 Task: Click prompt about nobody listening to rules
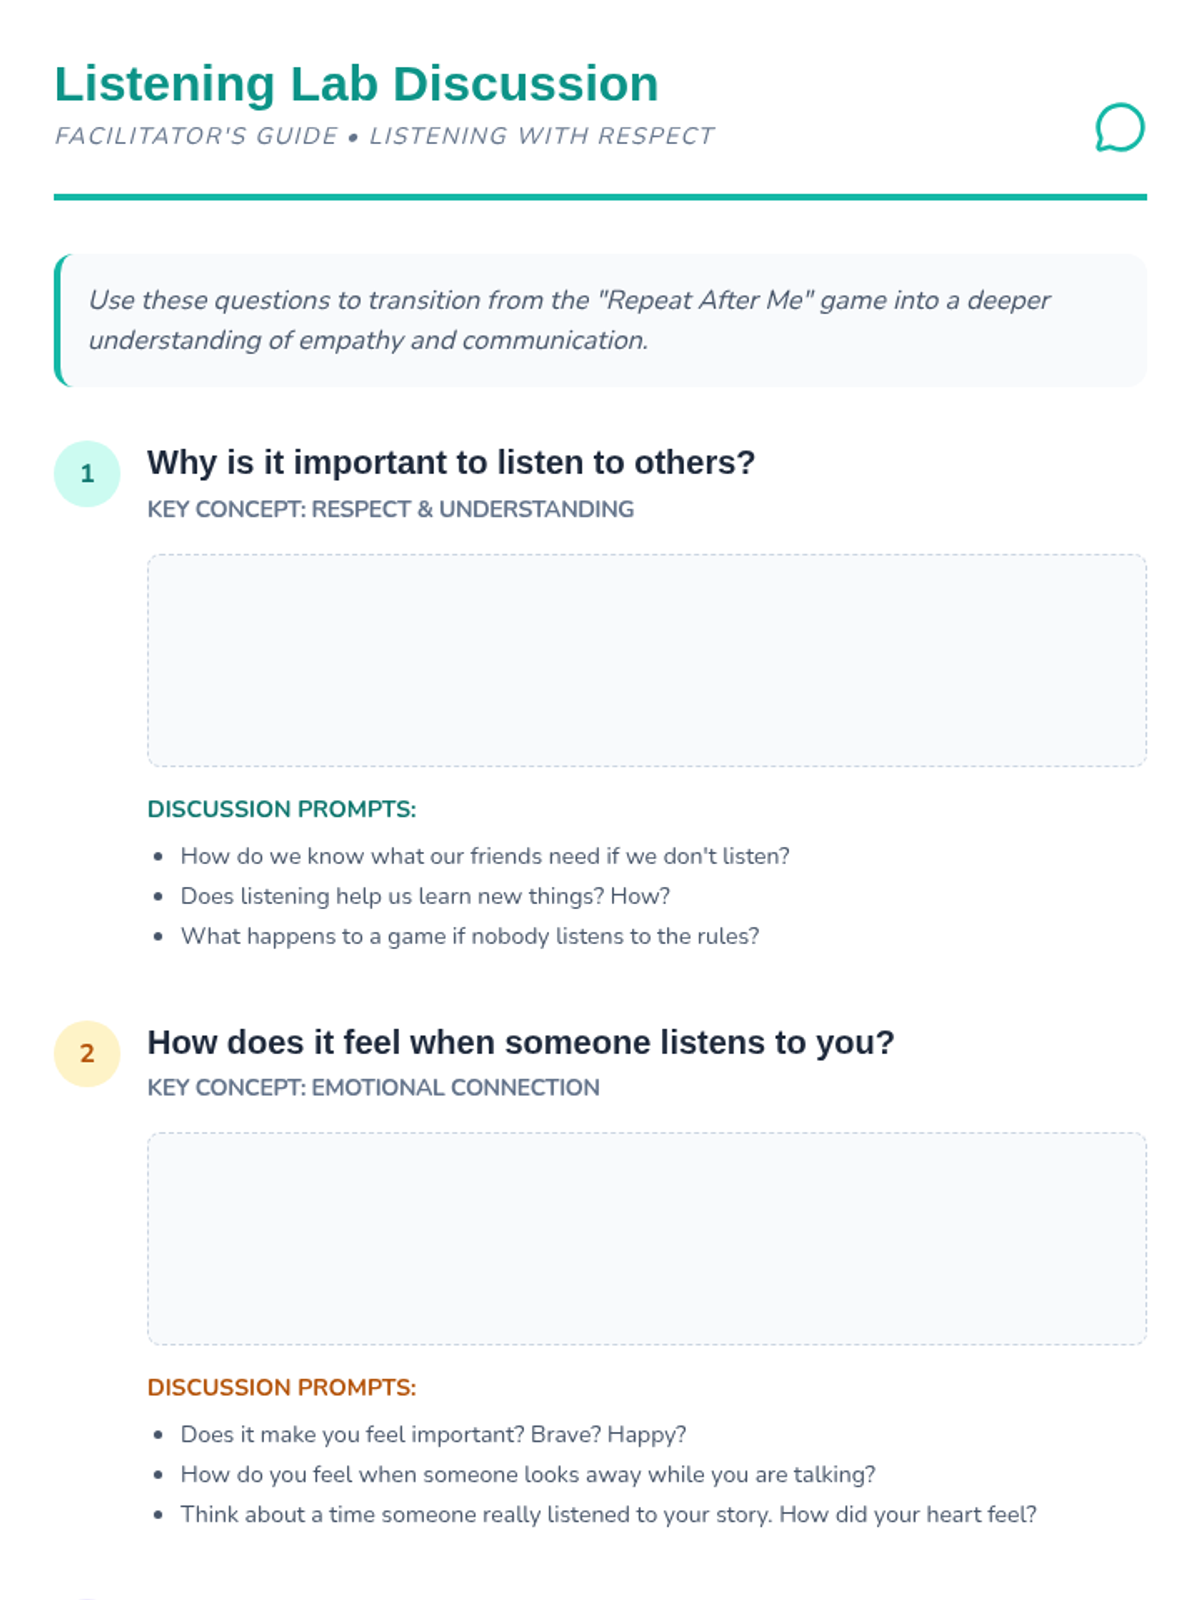[469, 936]
